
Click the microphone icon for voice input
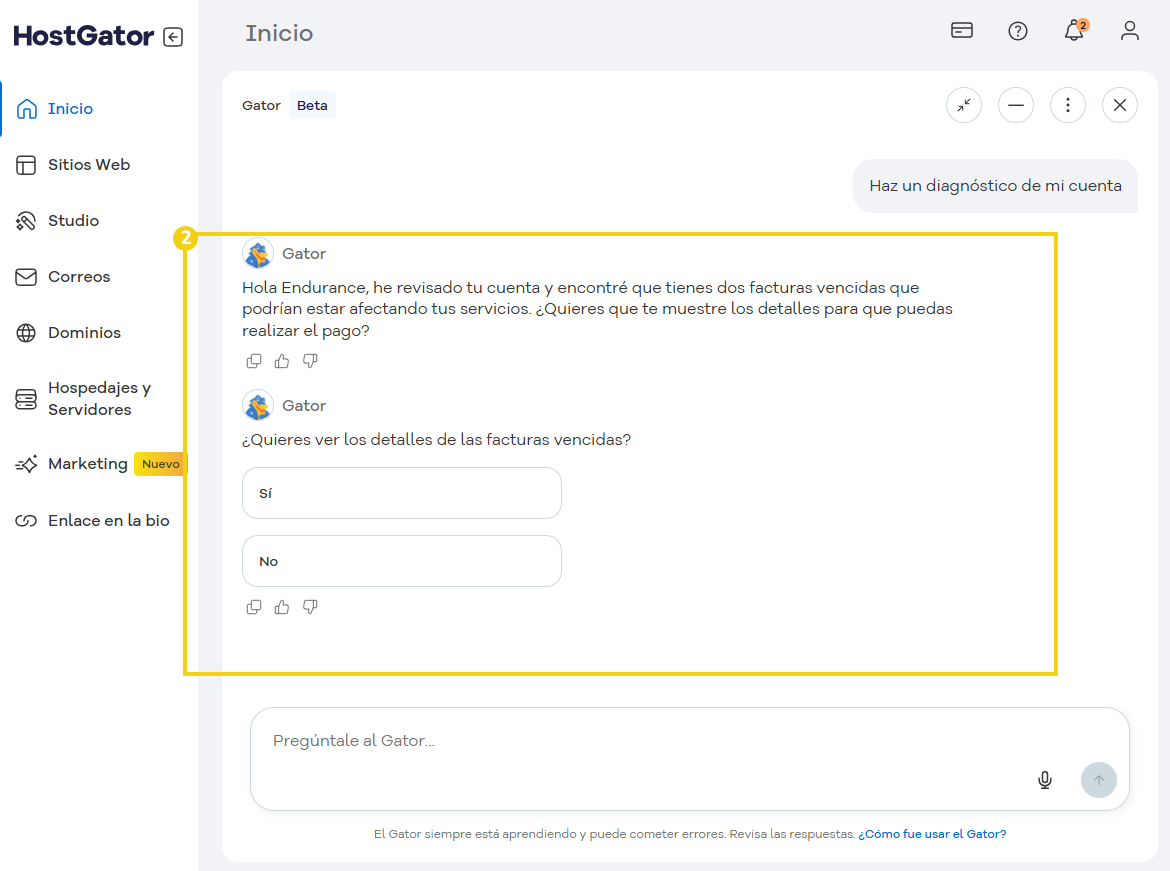pos(1045,780)
